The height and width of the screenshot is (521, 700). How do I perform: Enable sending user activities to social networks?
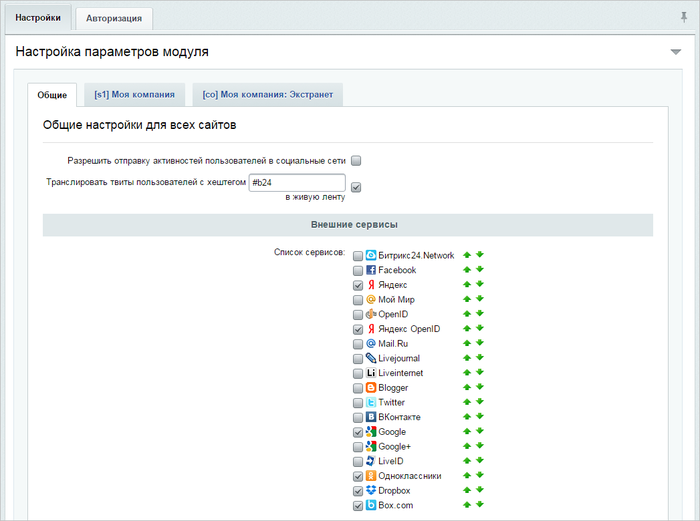pos(356,161)
